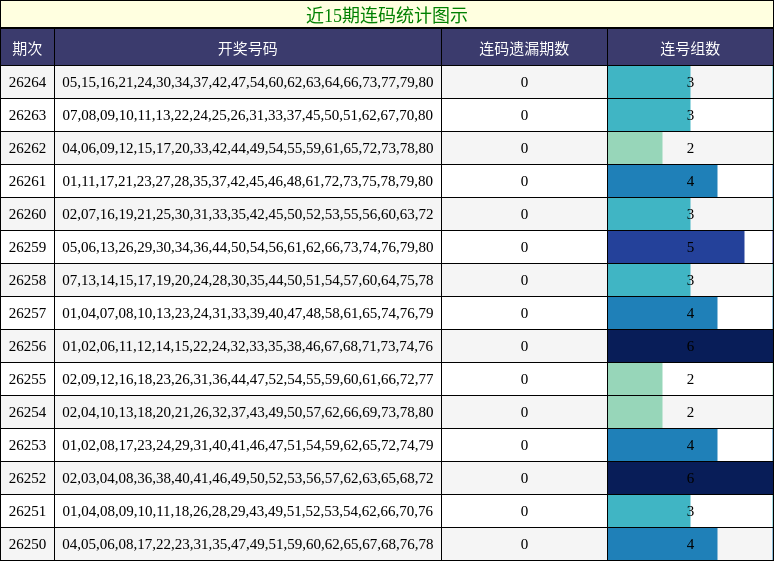Click the group-count bar for period 26264
This screenshot has width=774, height=561.
(649, 82)
